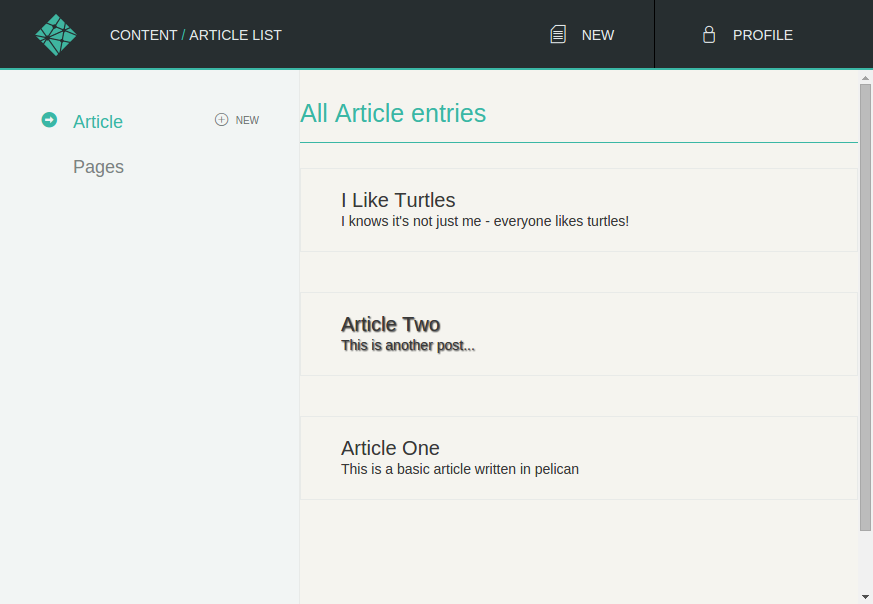Select Pages in the sidebar
The width and height of the screenshot is (873, 604).
(x=98, y=166)
